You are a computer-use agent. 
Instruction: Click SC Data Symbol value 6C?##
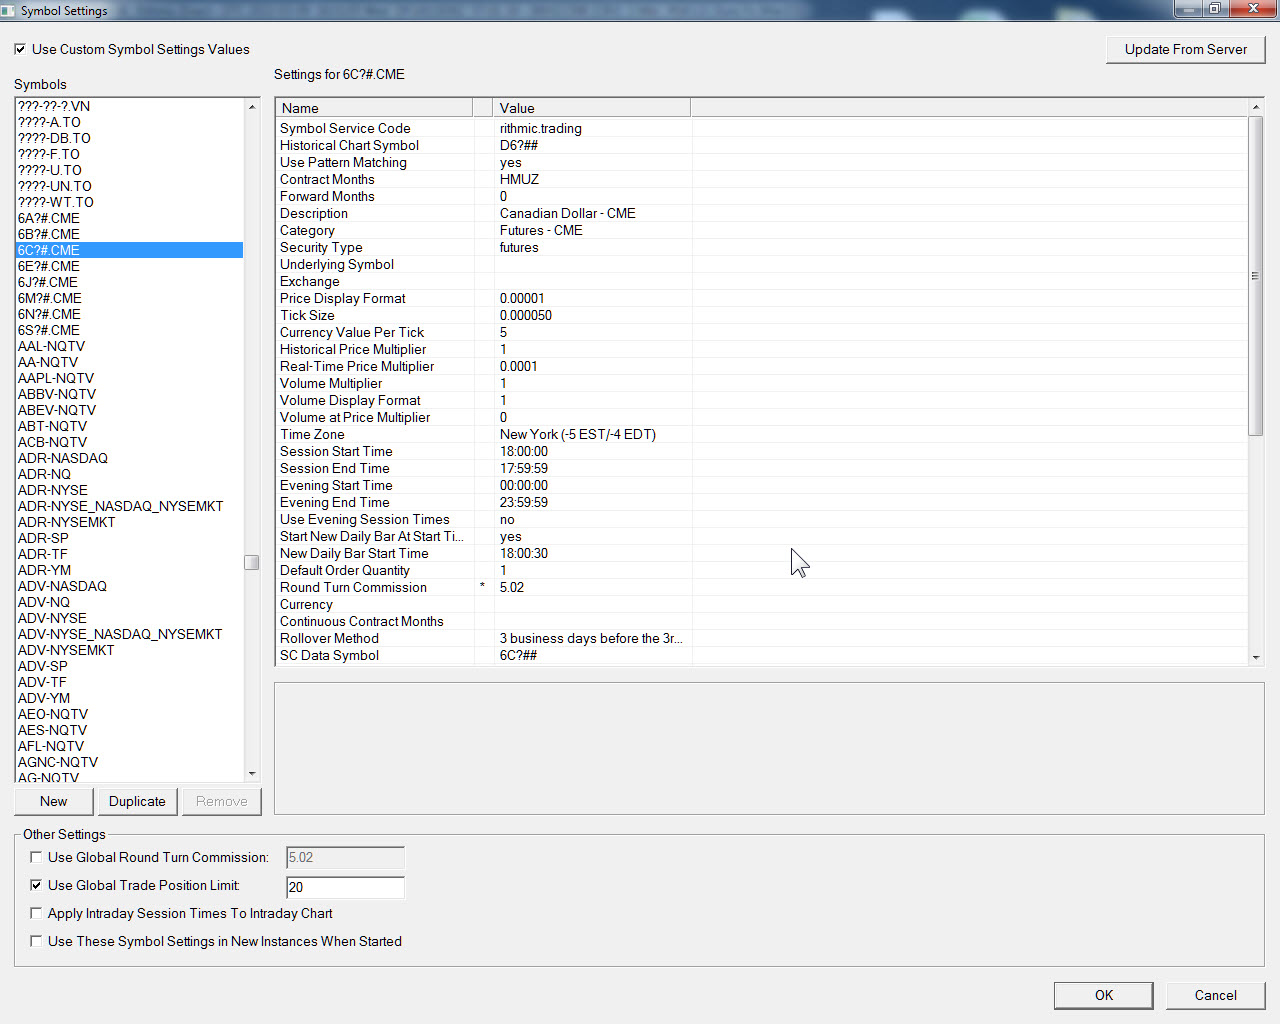pos(518,655)
